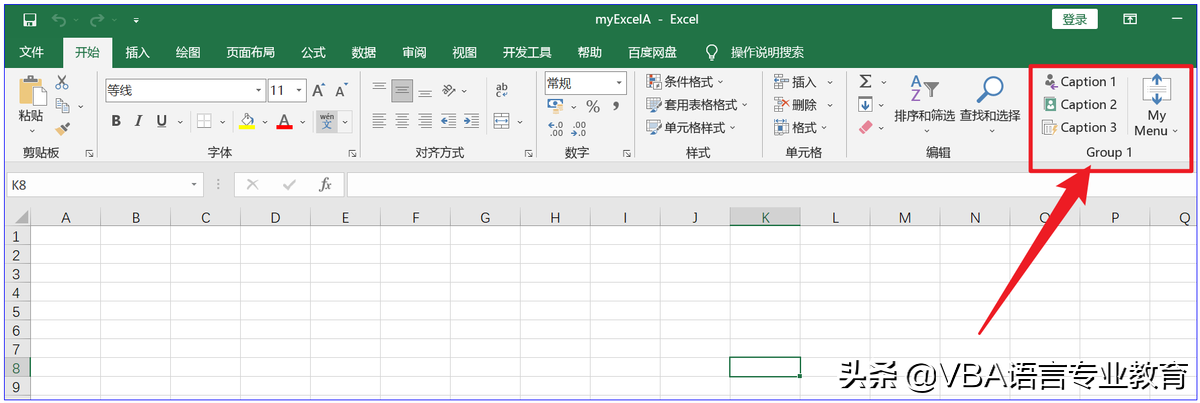Image resolution: width=1200 pixels, height=403 pixels.
Task: Open 条件格式 conditional formatting menu
Action: pyautogui.click(x=685, y=82)
